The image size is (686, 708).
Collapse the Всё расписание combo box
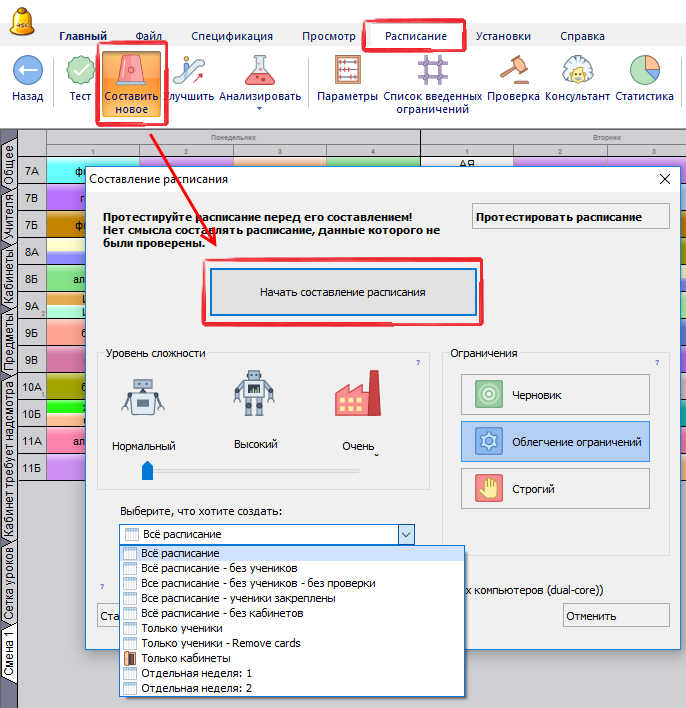coord(405,535)
